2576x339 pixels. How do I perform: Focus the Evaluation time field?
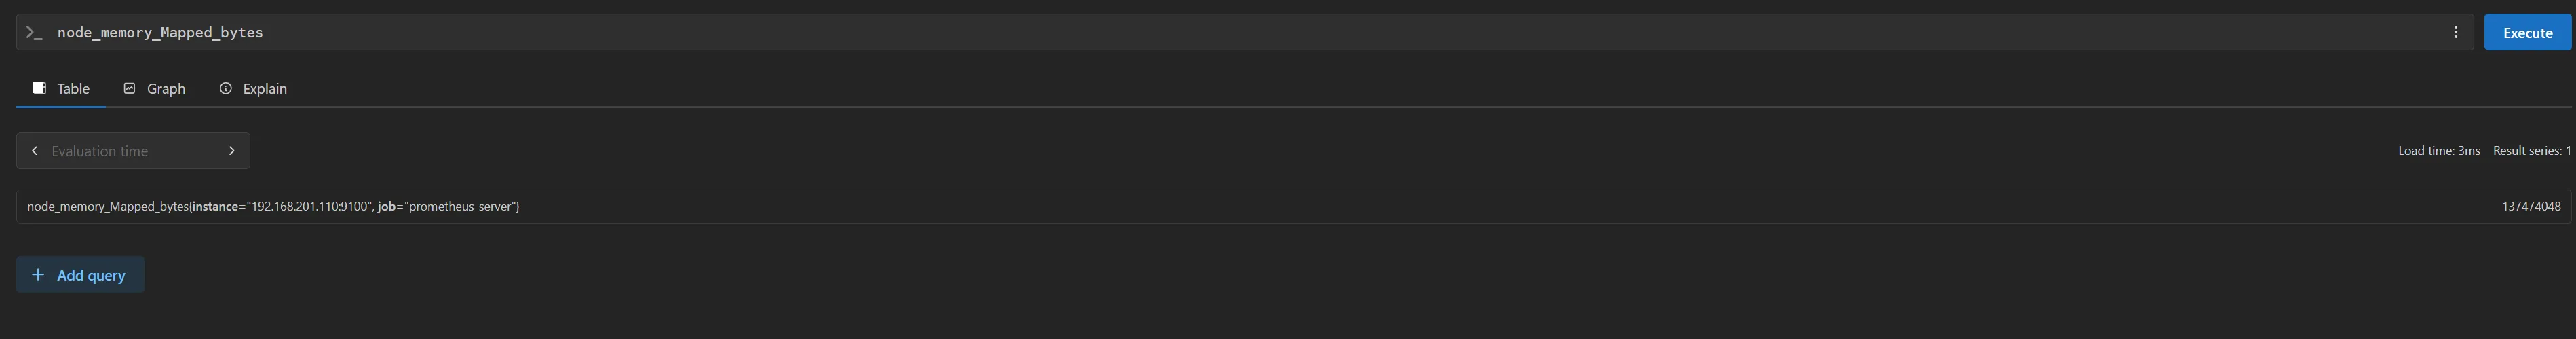pyautogui.click(x=130, y=151)
